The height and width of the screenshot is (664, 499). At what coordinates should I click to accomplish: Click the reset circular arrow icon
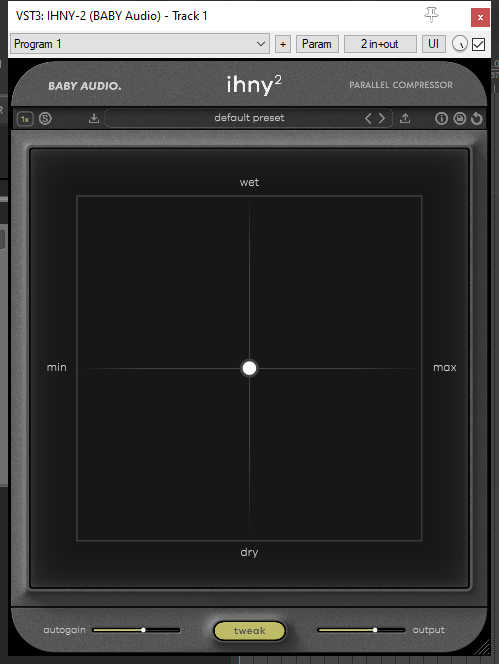coord(477,119)
